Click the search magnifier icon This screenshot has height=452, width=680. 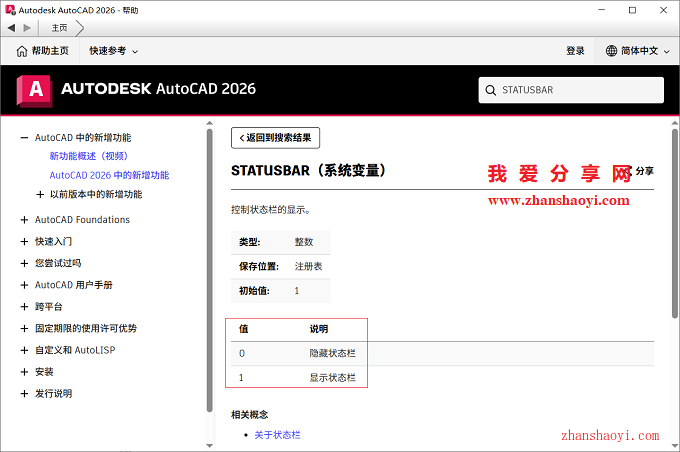pos(490,90)
